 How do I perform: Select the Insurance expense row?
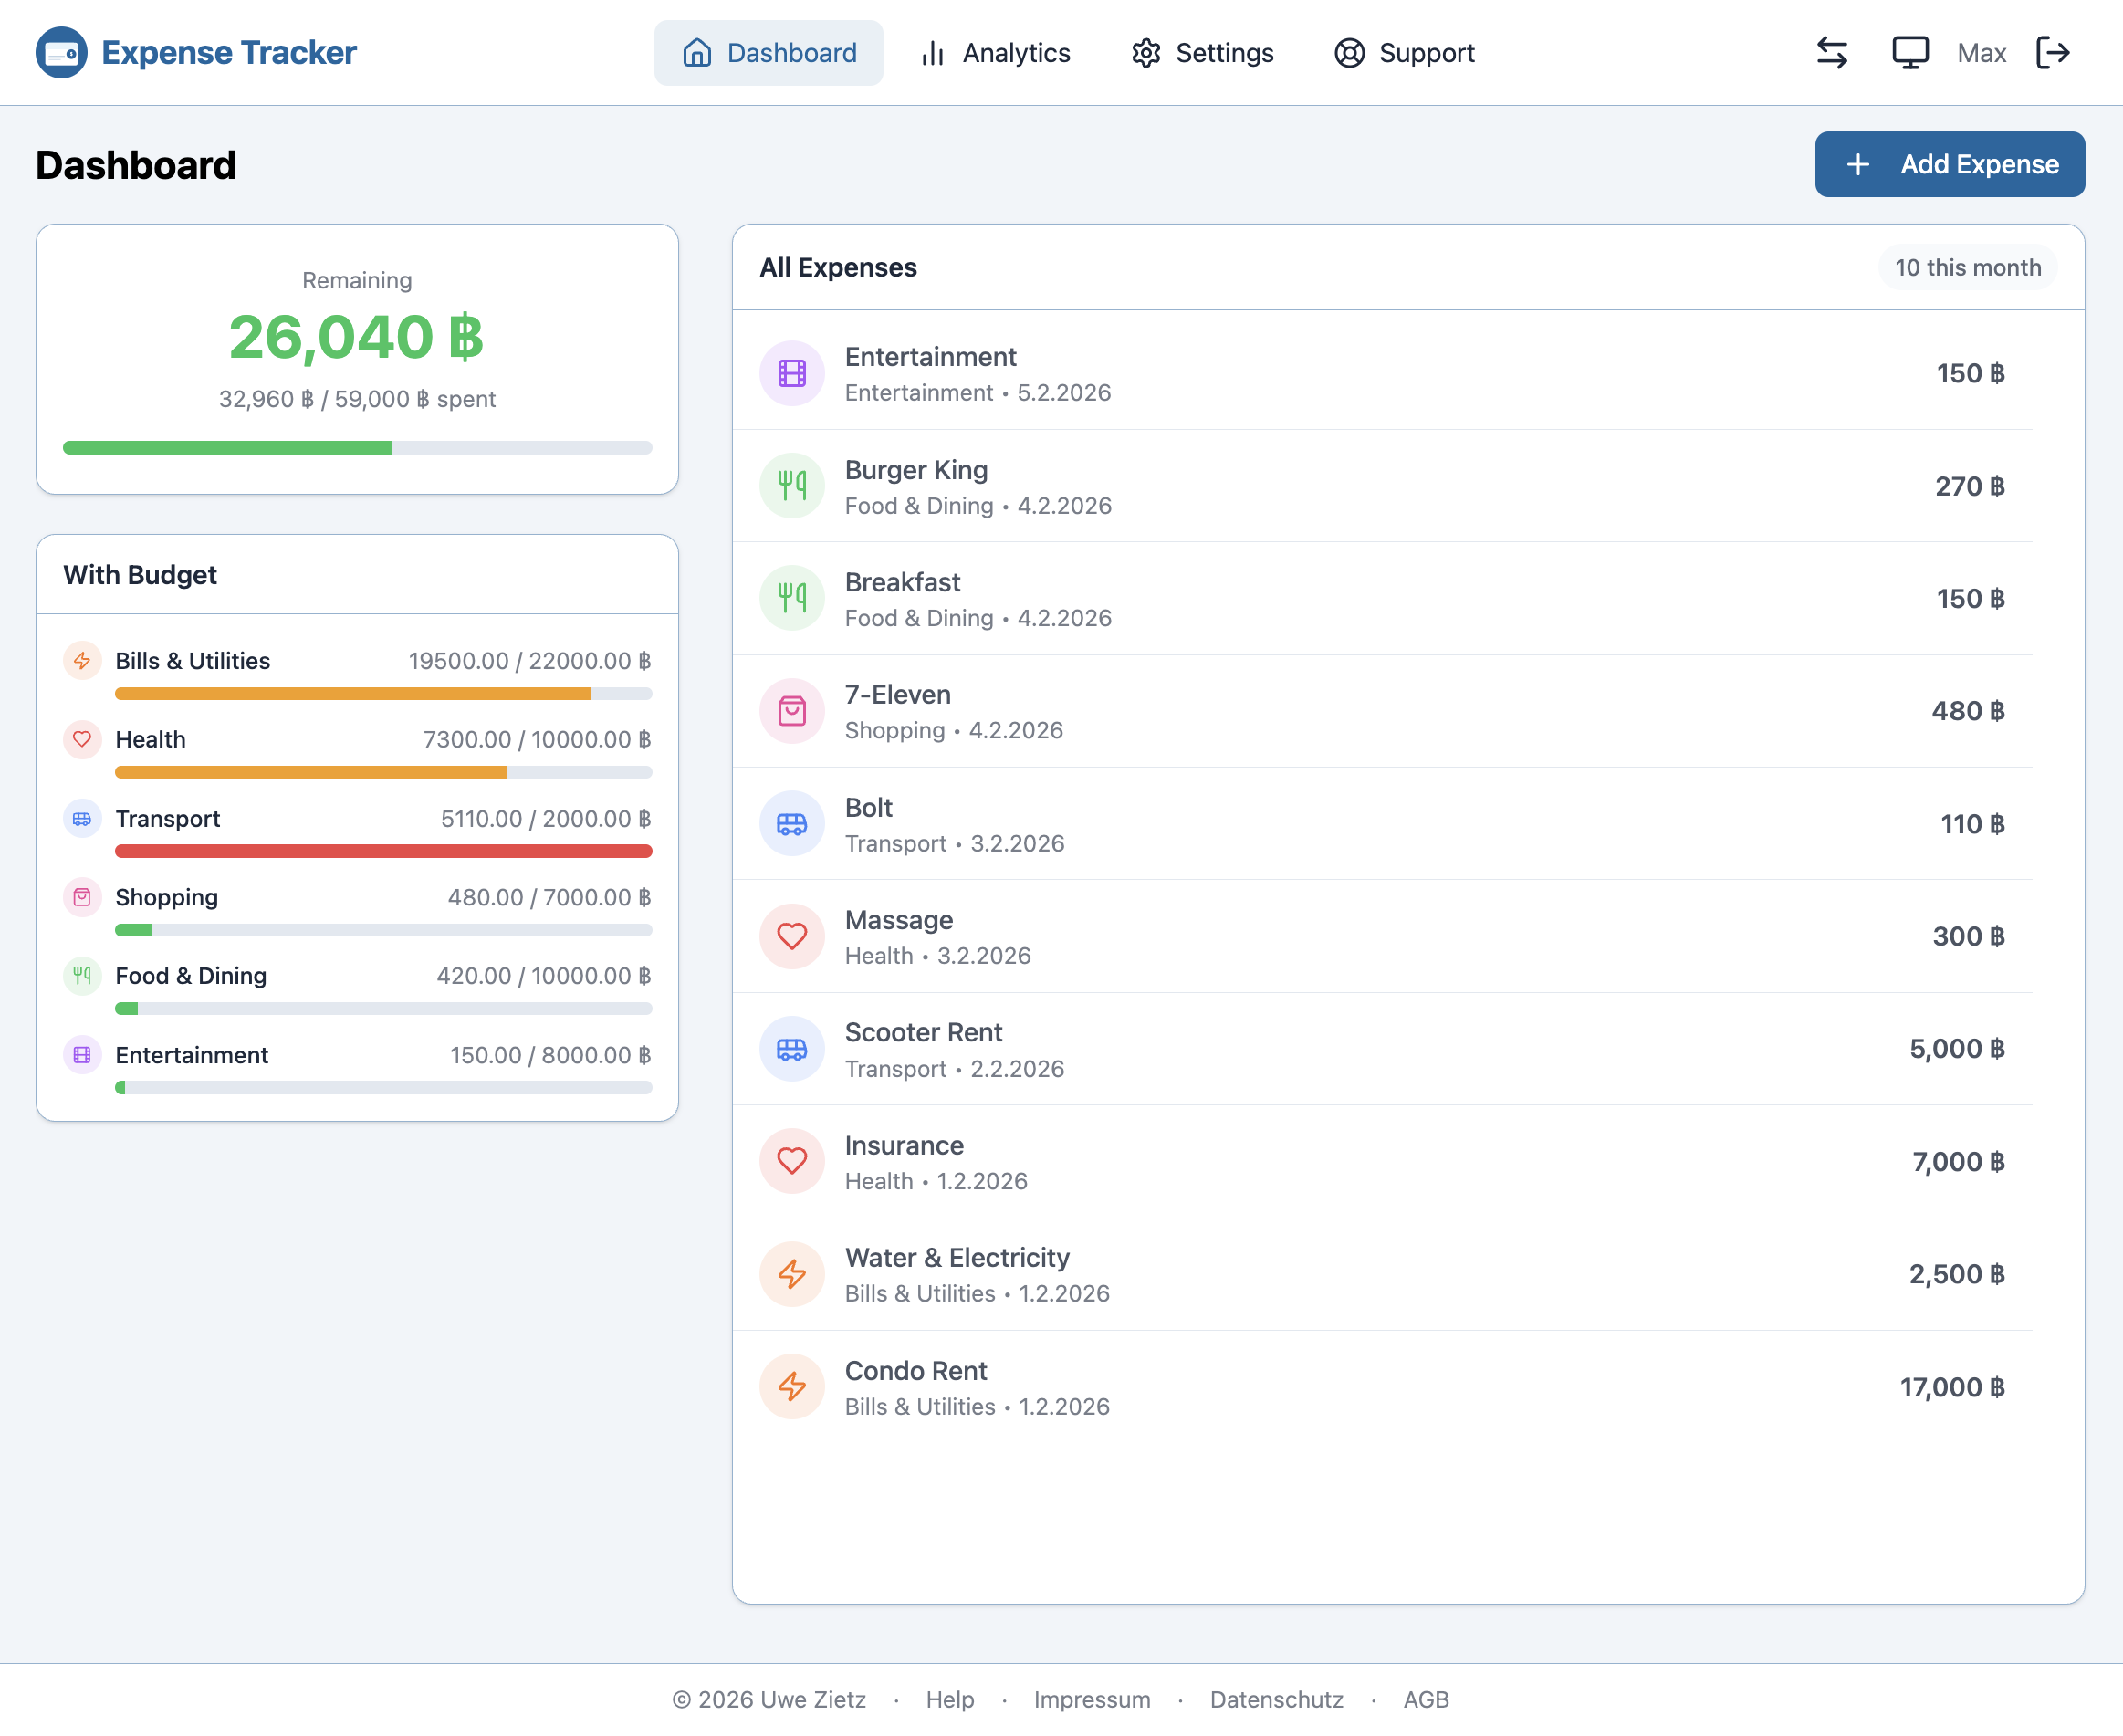point(1382,1162)
